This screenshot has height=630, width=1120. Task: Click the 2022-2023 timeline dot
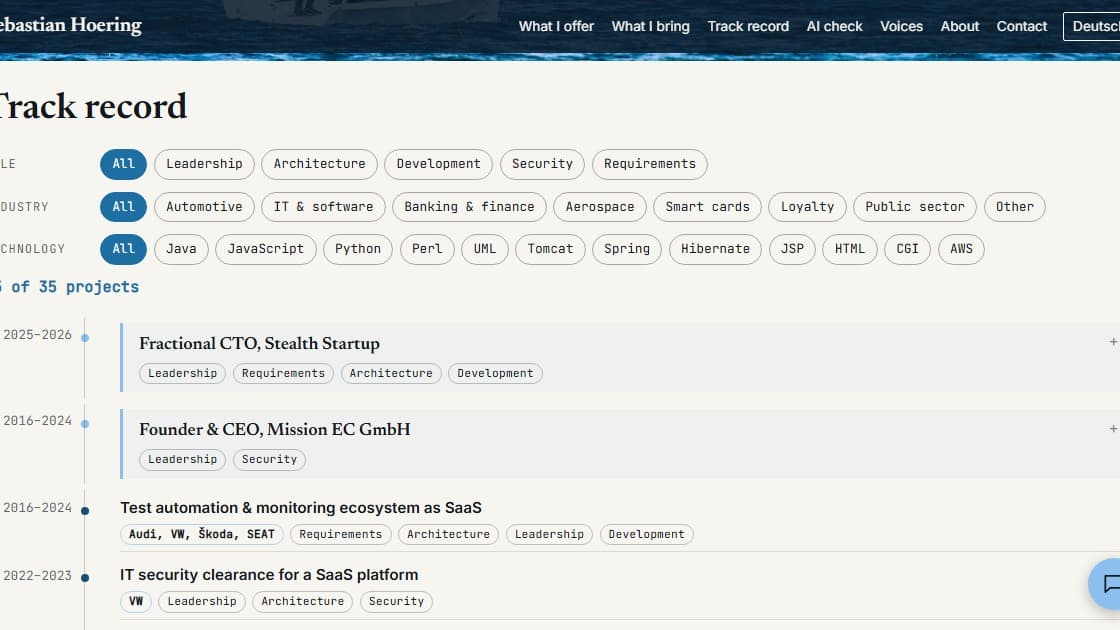click(85, 578)
